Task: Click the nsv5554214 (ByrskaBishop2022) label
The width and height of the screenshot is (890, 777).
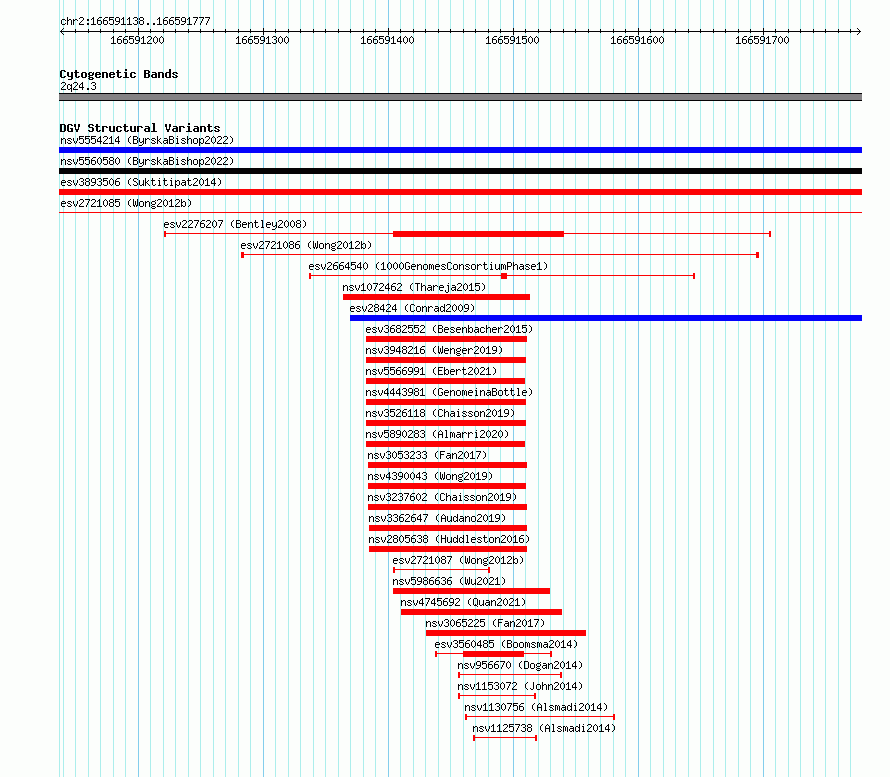Action: tap(147, 140)
